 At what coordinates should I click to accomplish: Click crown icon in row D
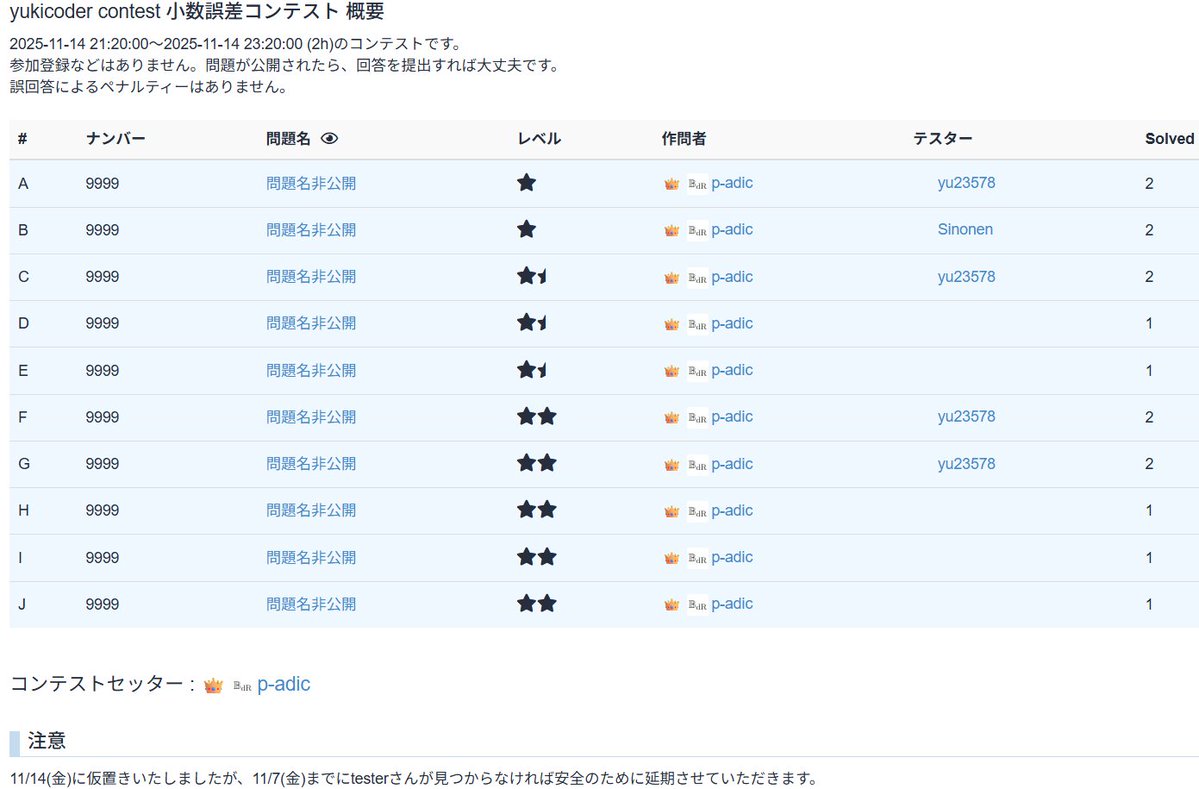[x=671, y=324]
